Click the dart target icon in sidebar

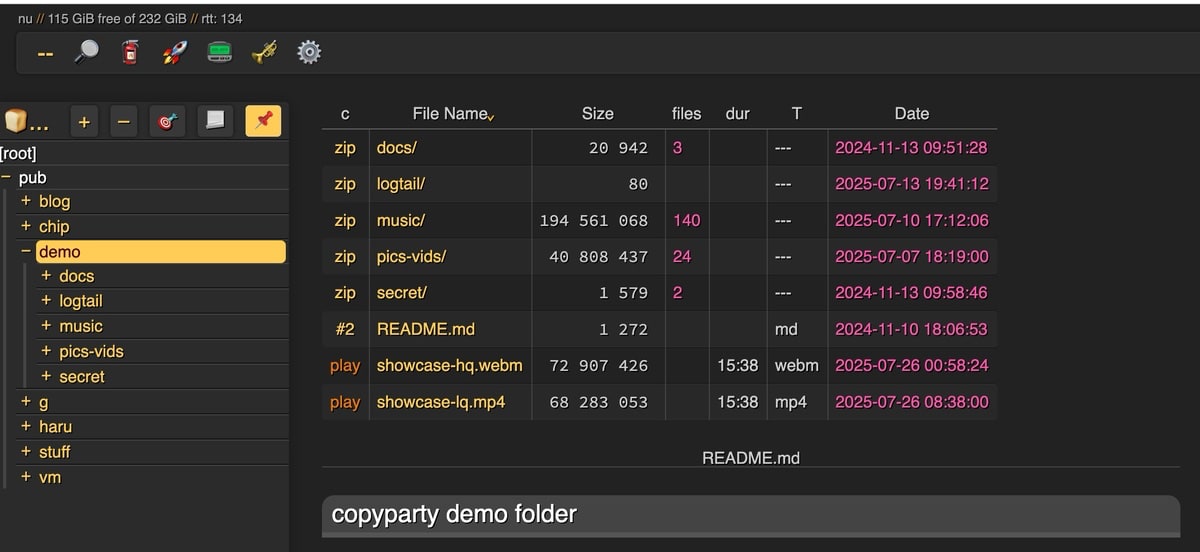166,121
